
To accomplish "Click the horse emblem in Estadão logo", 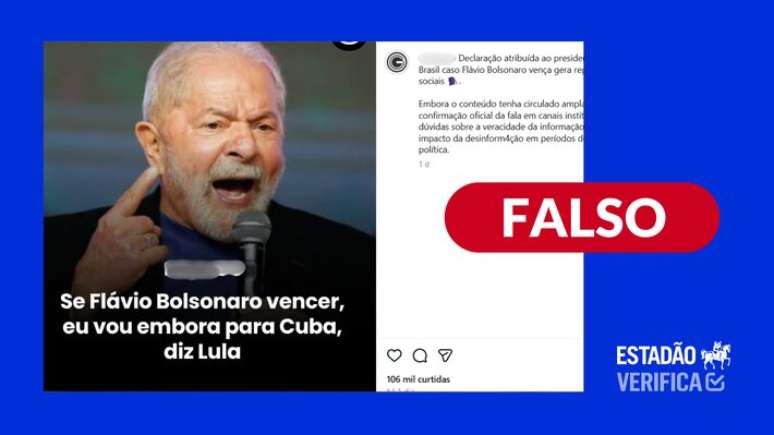I will 716,355.
